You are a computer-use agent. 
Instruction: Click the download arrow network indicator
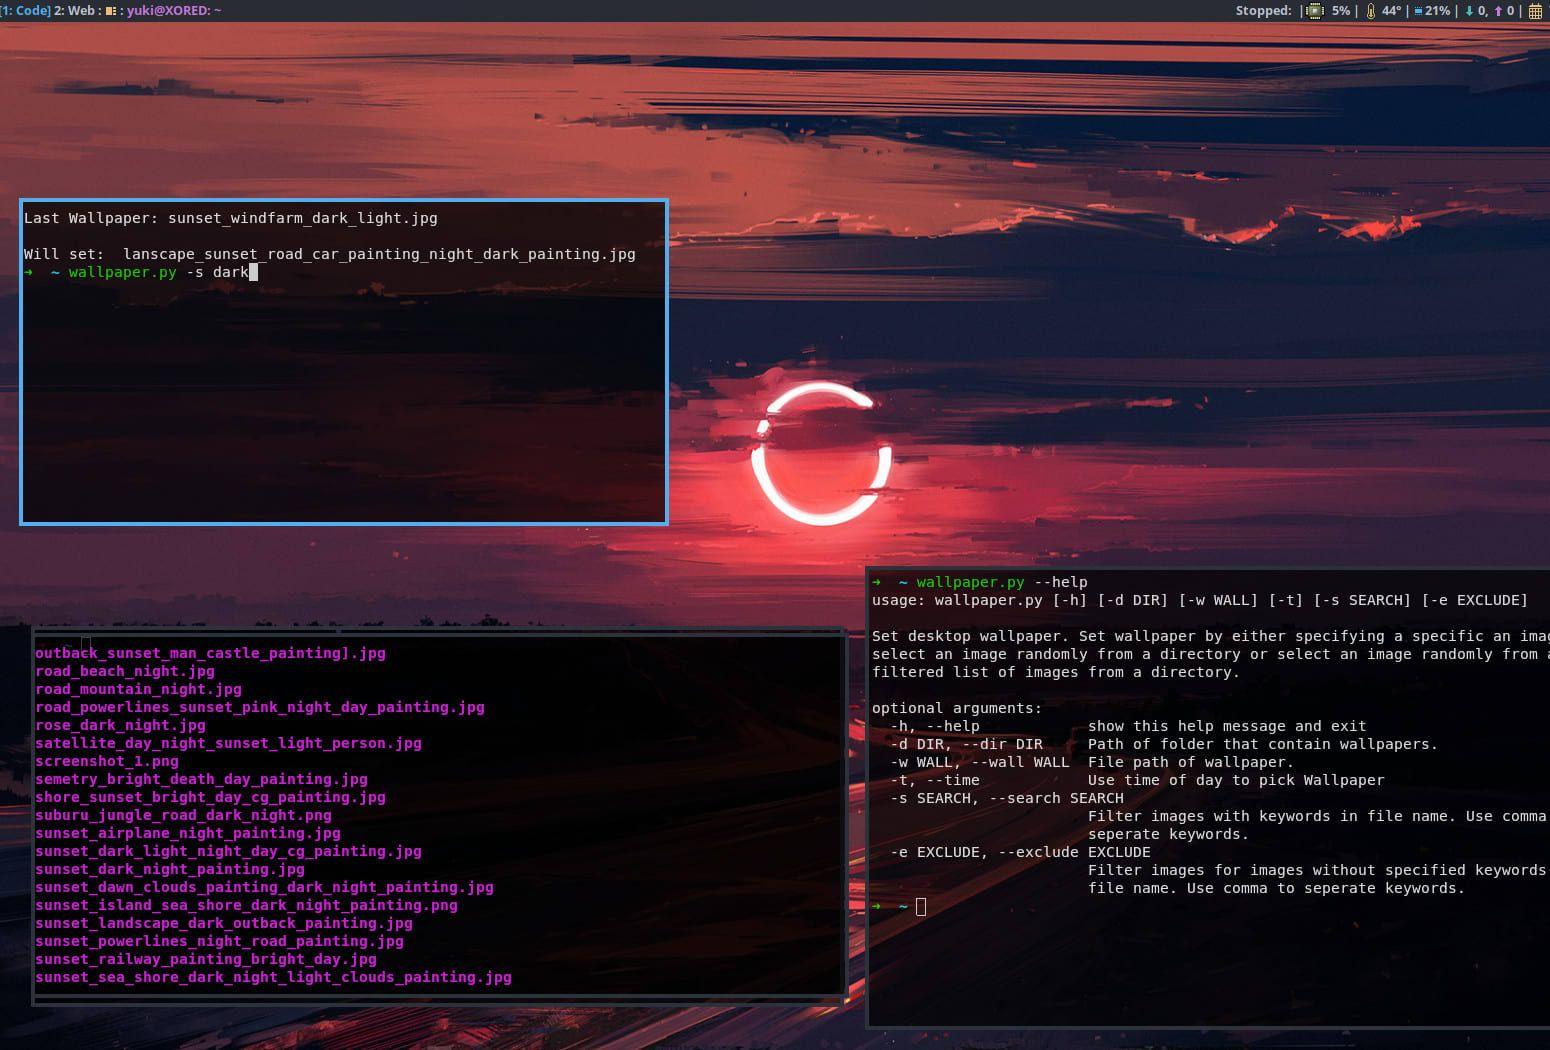tap(1470, 11)
